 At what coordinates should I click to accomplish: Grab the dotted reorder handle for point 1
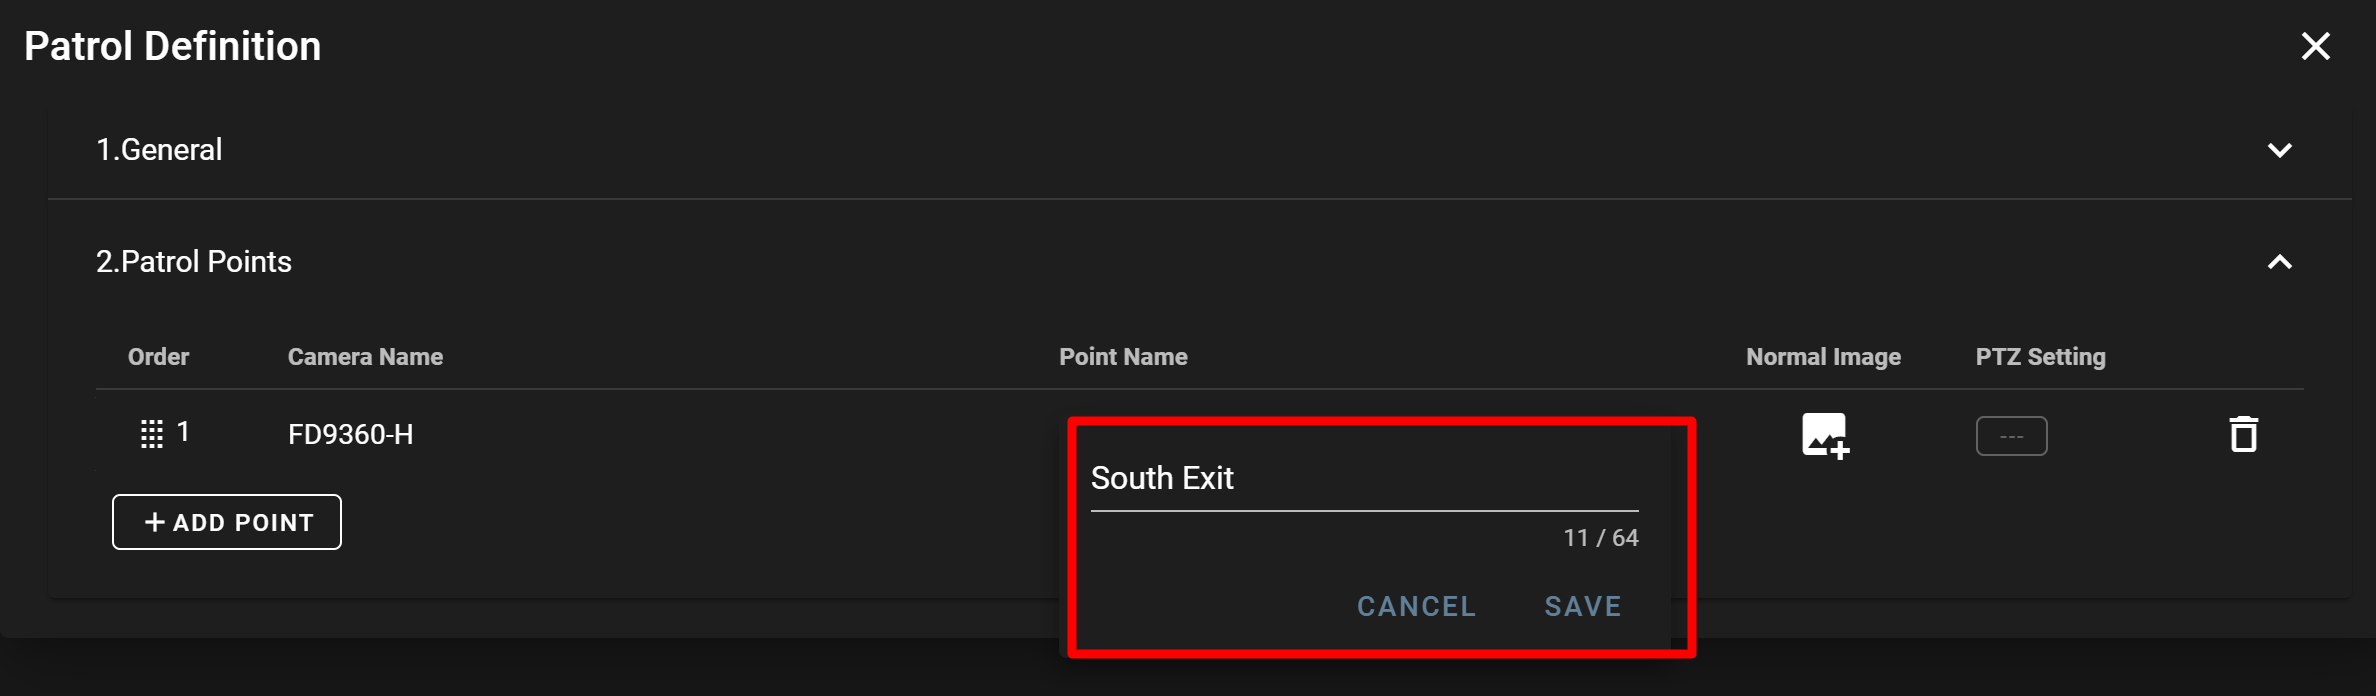pos(152,434)
